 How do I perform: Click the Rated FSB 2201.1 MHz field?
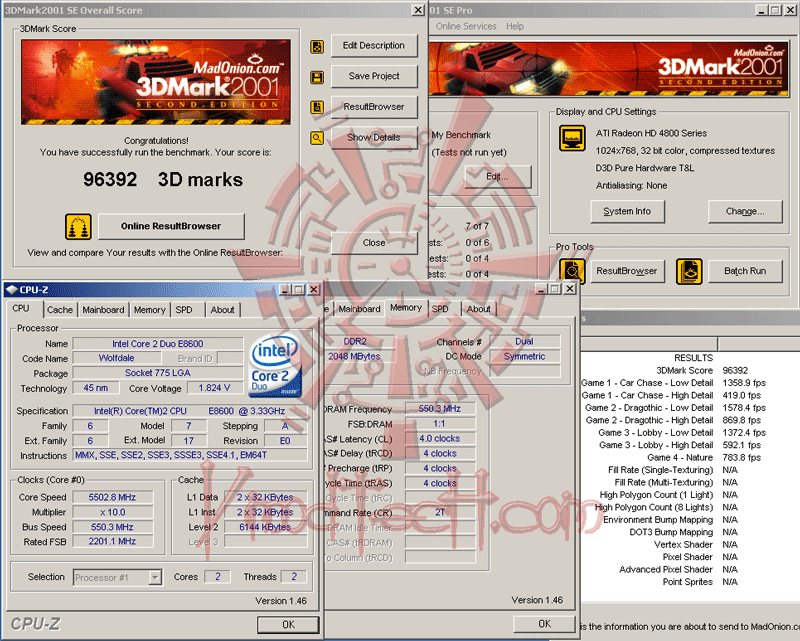(x=112, y=541)
